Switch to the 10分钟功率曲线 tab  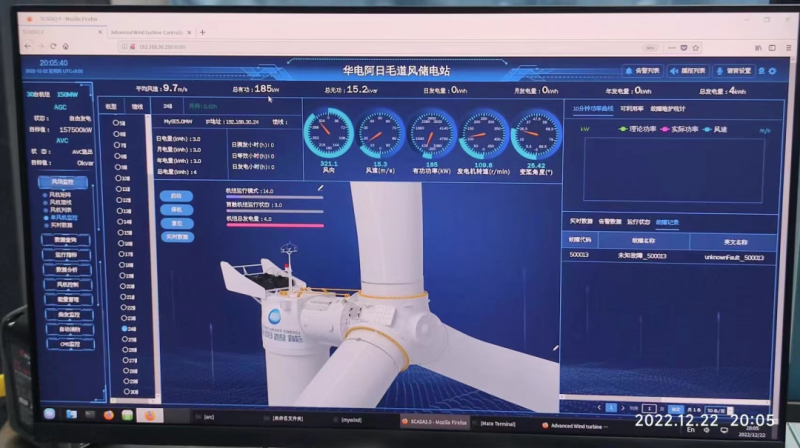coord(593,108)
